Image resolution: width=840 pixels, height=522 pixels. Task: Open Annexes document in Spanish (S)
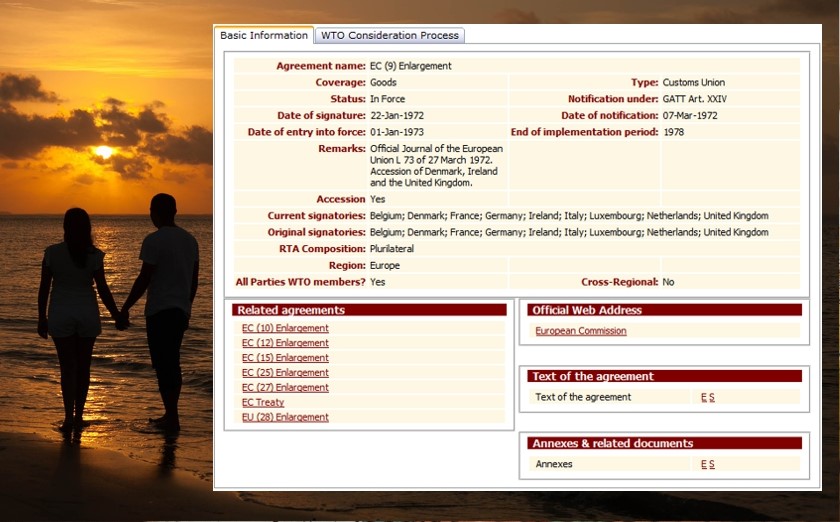click(x=712, y=464)
